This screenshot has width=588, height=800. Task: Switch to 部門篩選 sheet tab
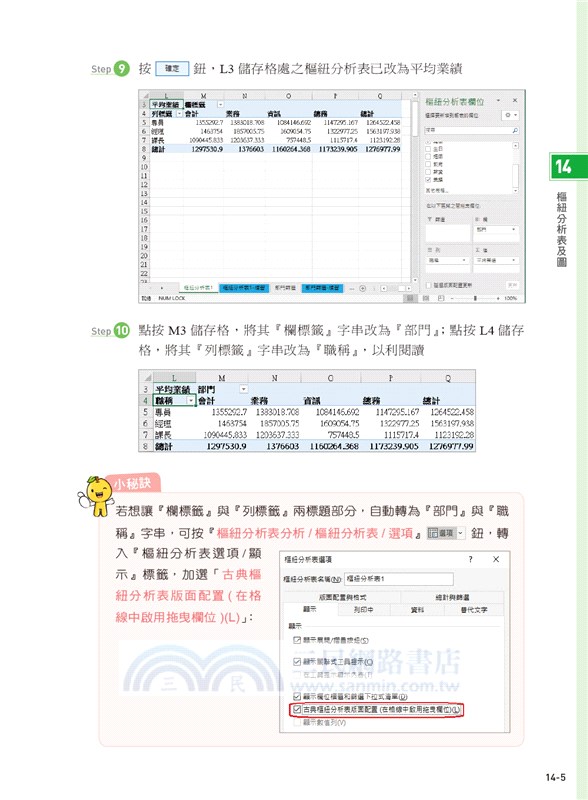click(x=285, y=288)
